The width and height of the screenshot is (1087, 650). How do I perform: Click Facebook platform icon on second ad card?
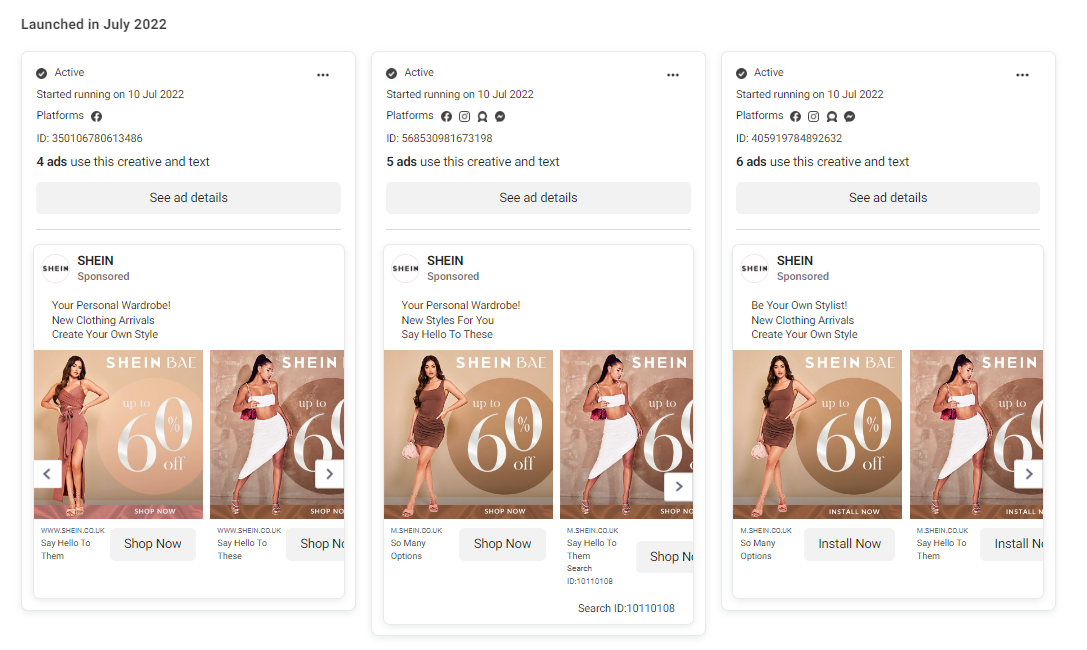pos(446,116)
